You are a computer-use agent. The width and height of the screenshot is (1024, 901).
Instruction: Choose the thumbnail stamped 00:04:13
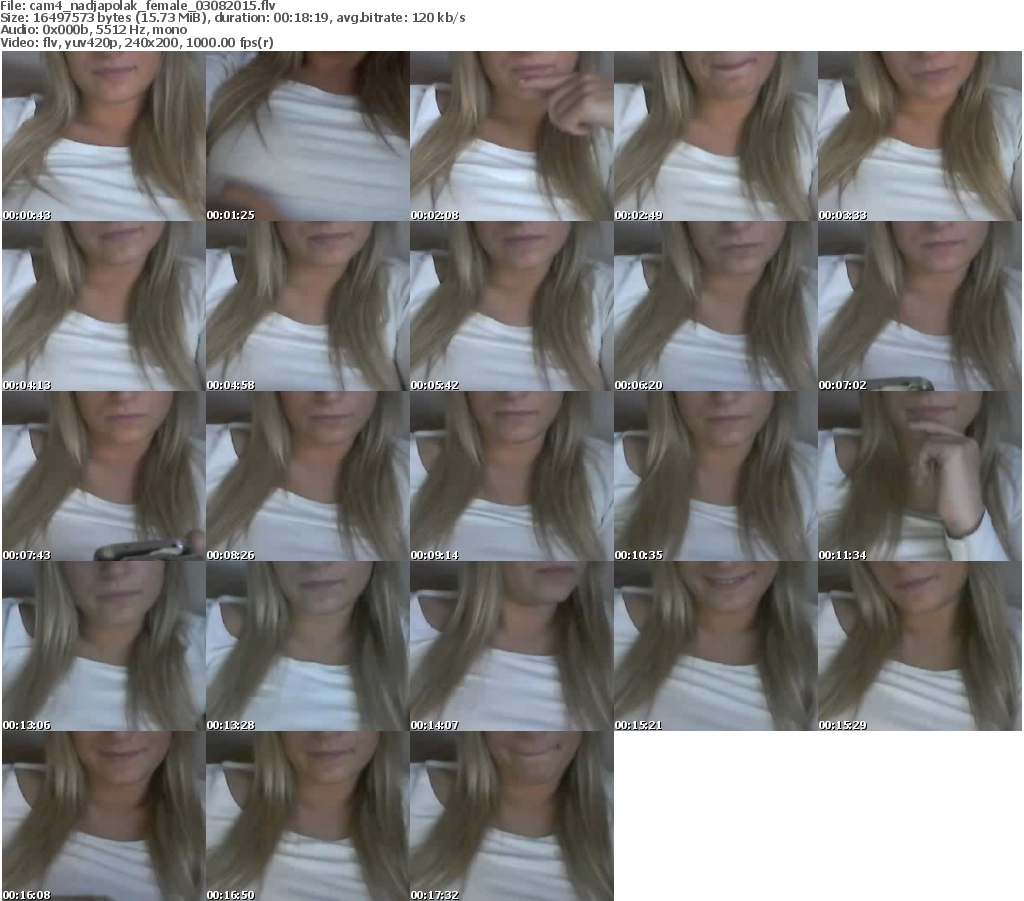click(104, 306)
